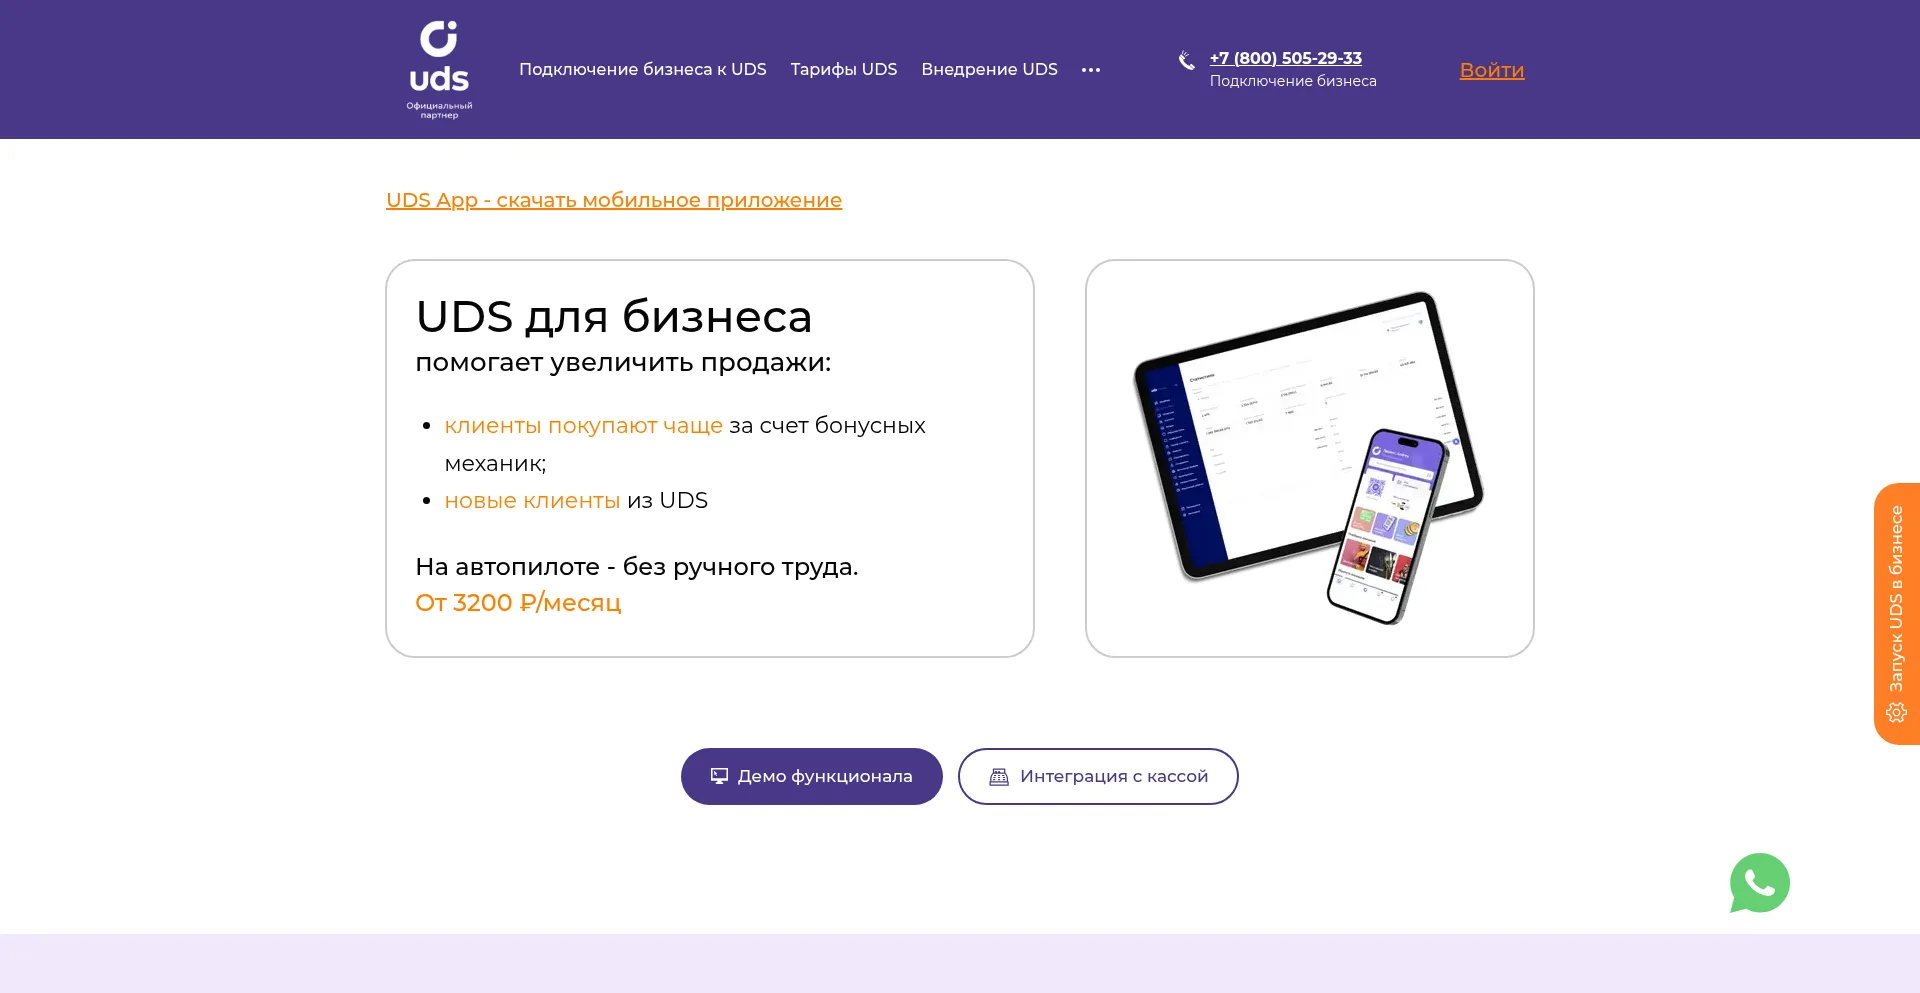Click the новые клиенты link
Screen dimensions: 1920x993
[531, 500]
